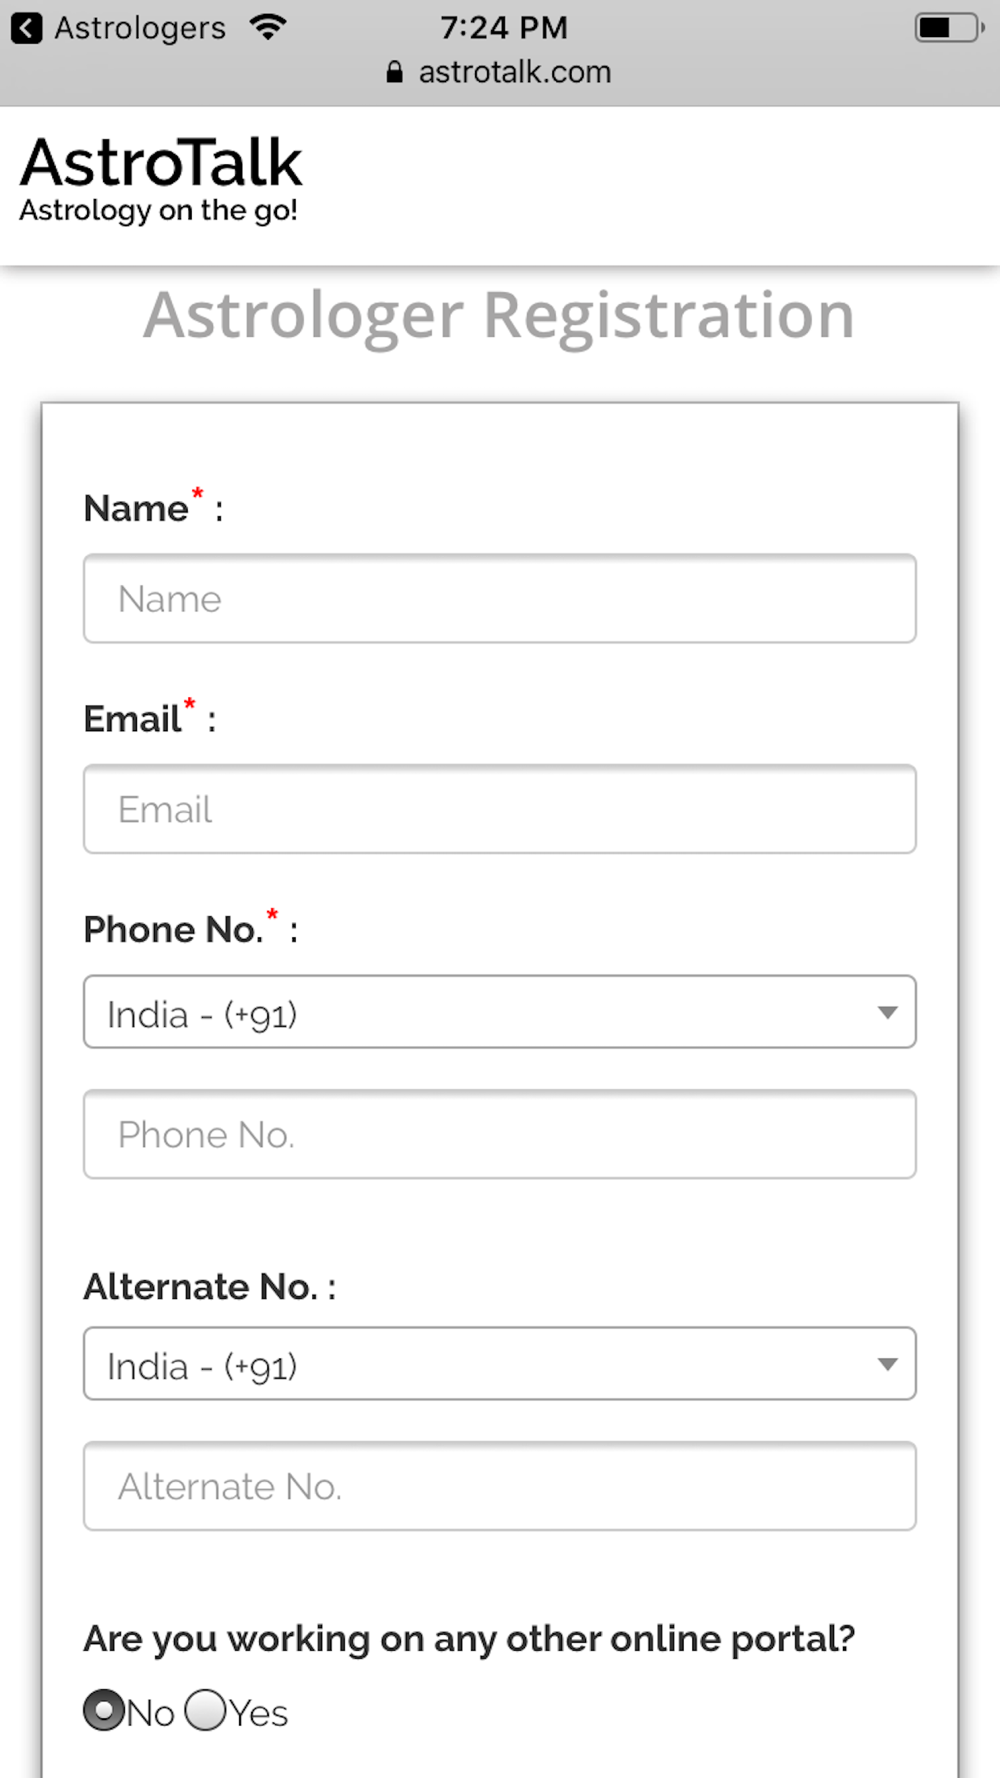Tap the back arrow icon to Astrologers

pyautogui.click(x=27, y=28)
